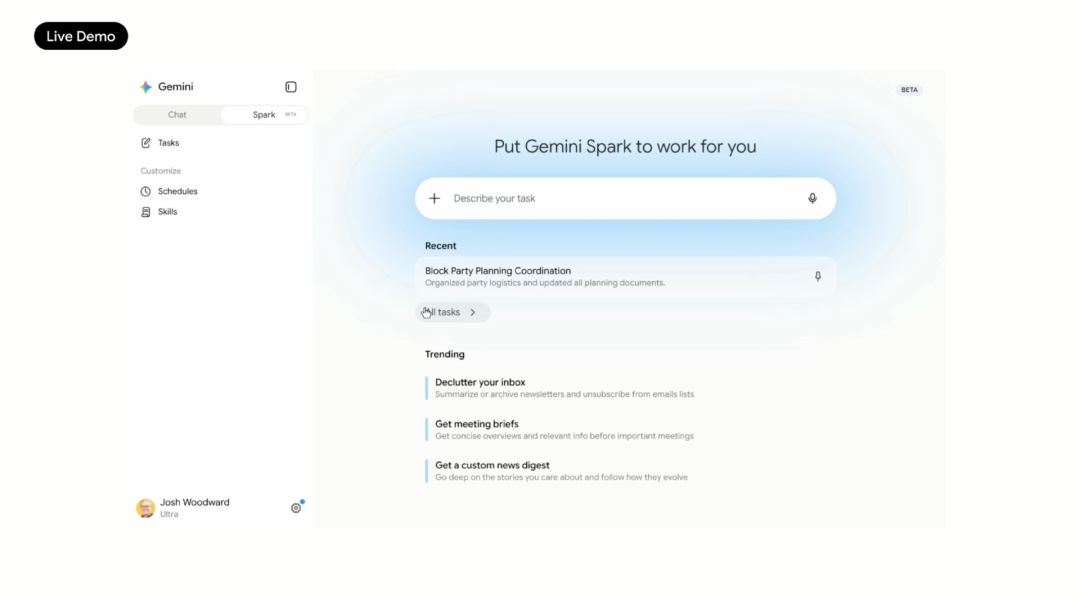Click the Trending section heading
Viewport: 1080px width, 599px height.
tap(445, 355)
